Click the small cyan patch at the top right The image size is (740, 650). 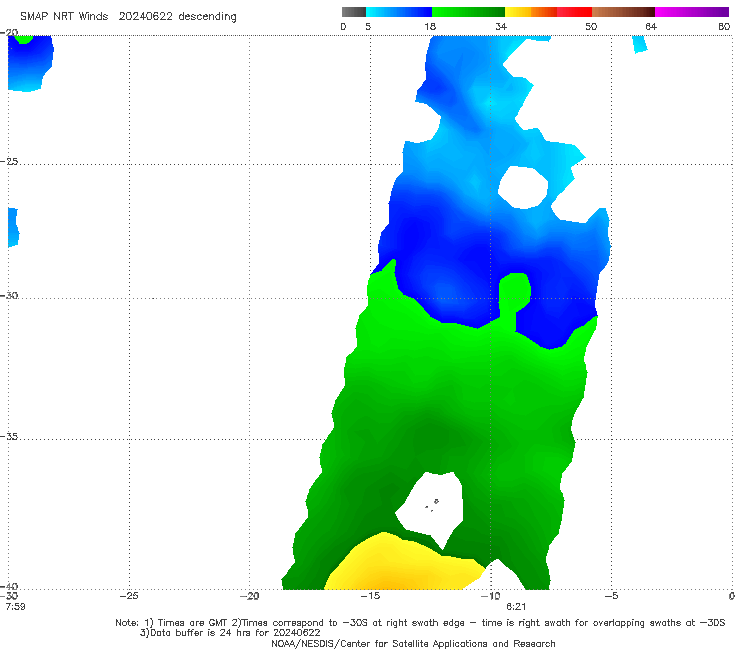(x=639, y=44)
